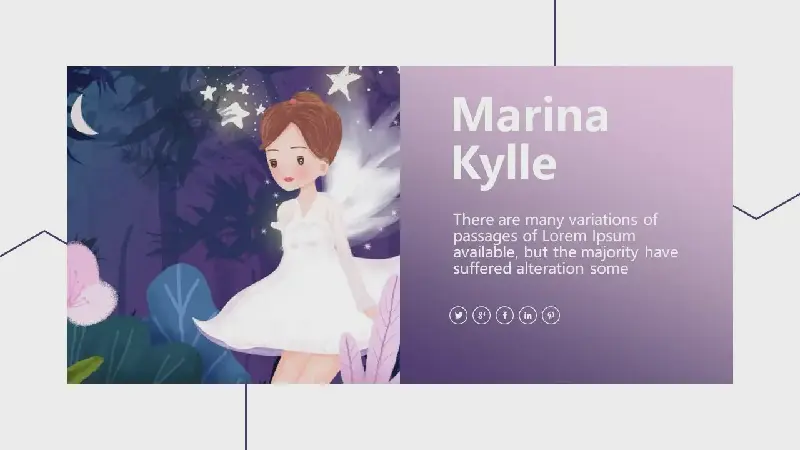Viewport: 800px width, 450px height.
Task: Select the largest white star above the fairy
Action: point(343,82)
